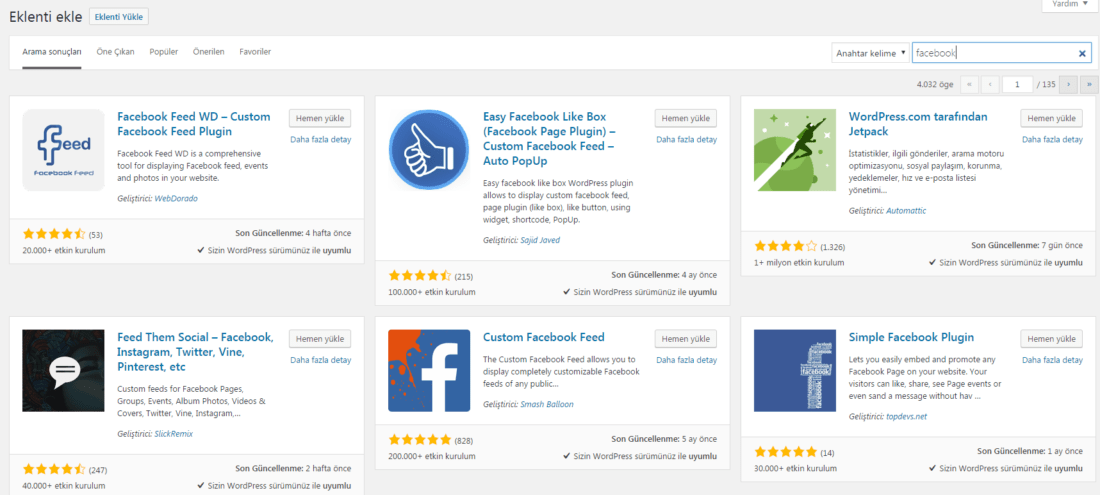Install Custom Facebook Feed plugin
Viewport: 1100px width, 495px height.
pos(686,339)
